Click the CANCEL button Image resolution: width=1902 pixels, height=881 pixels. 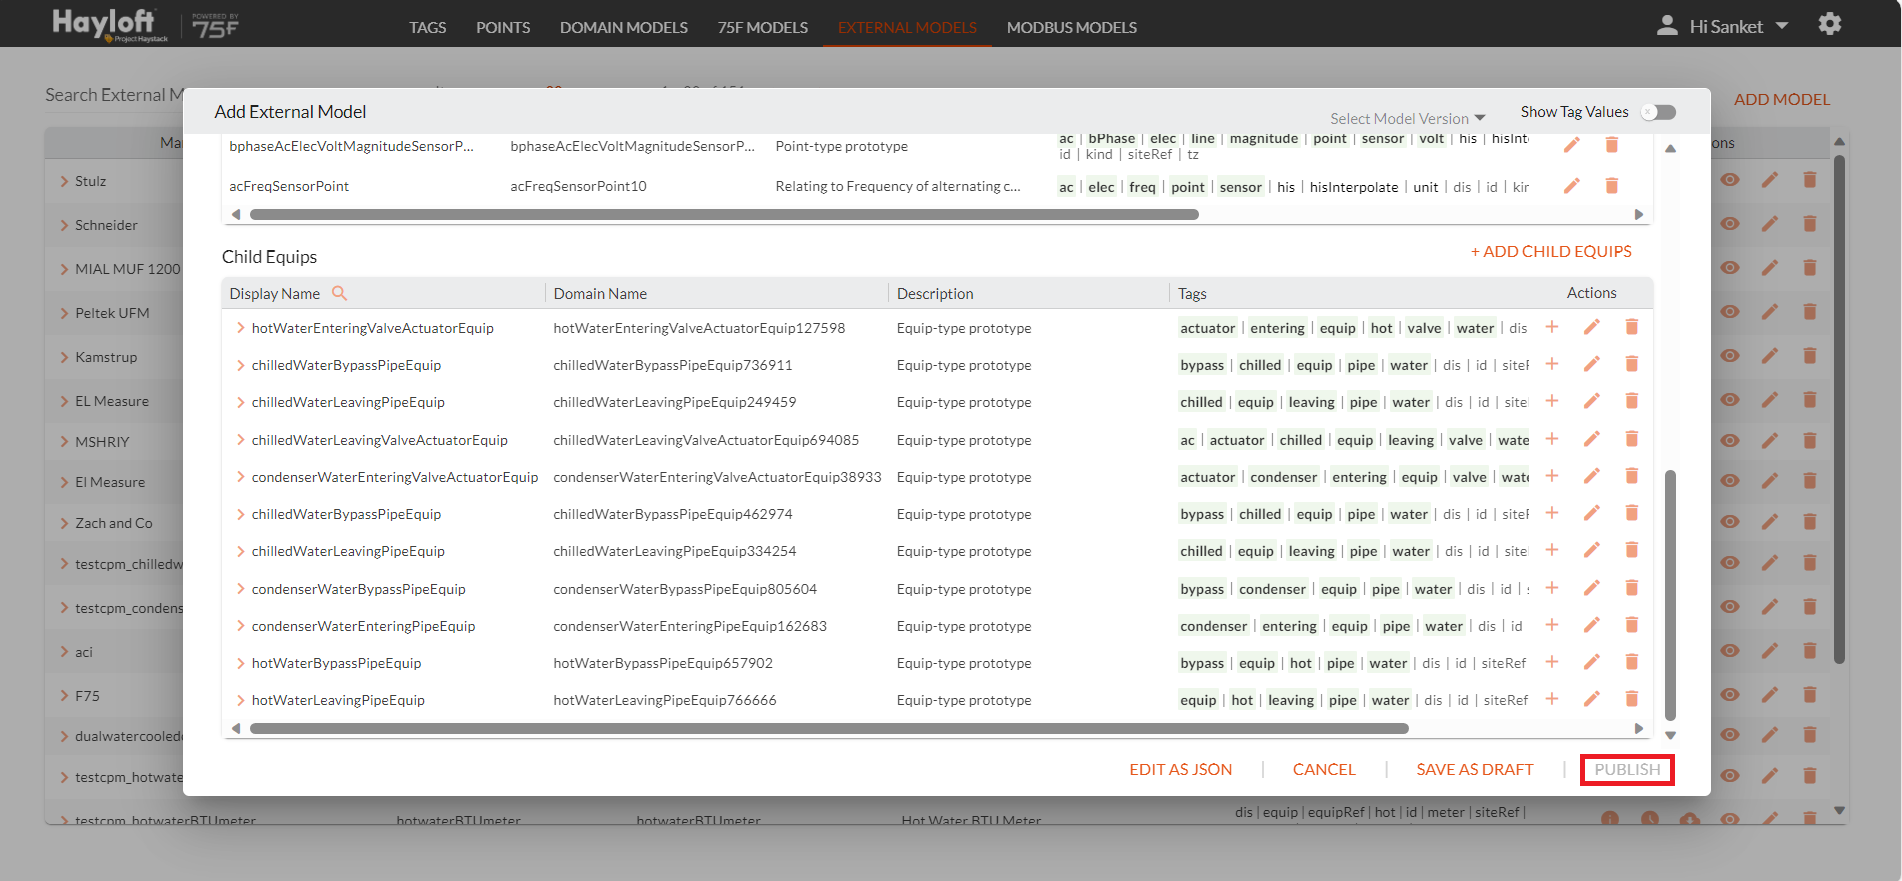click(1324, 769)
